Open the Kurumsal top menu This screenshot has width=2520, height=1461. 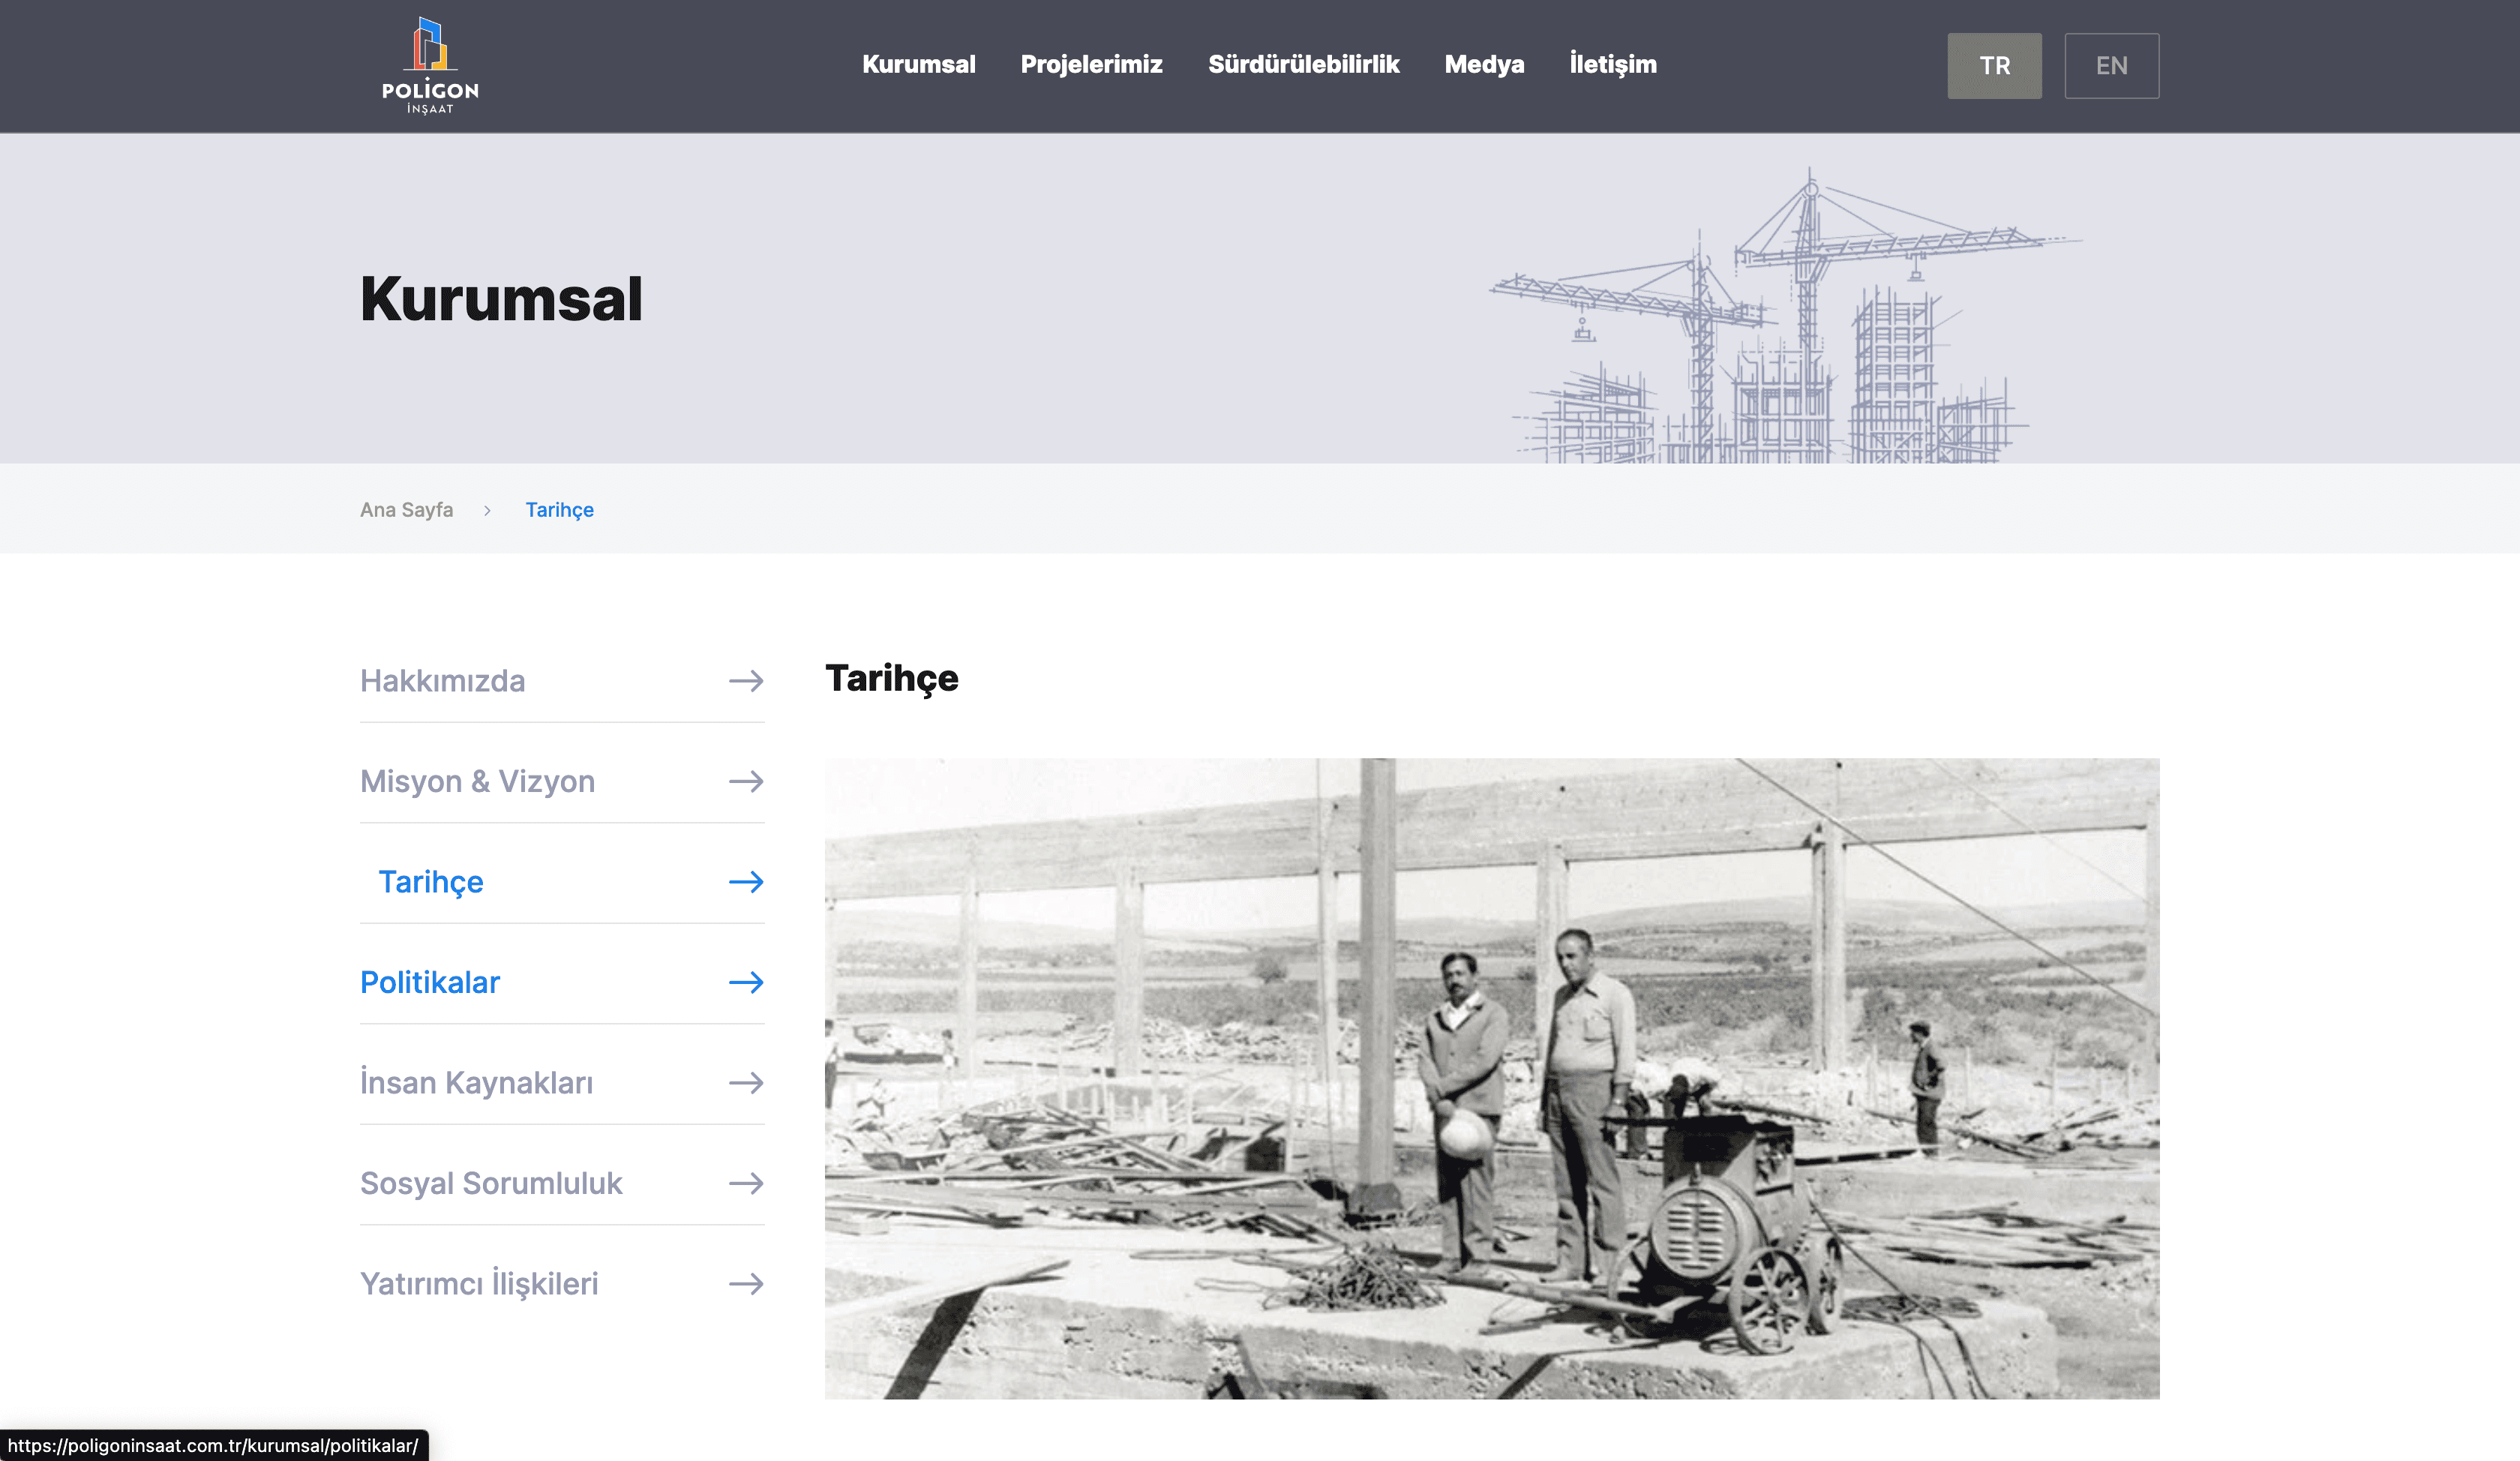918,65
